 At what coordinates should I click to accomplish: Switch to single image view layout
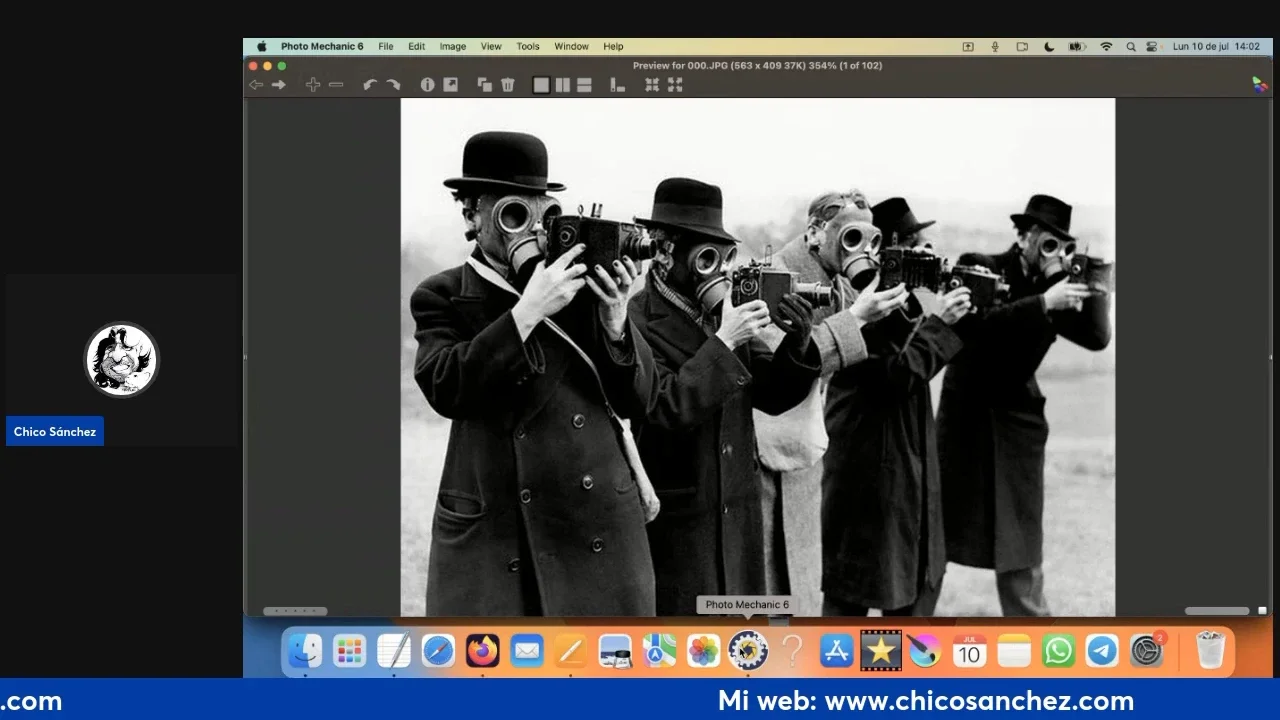tap(541, 85)
